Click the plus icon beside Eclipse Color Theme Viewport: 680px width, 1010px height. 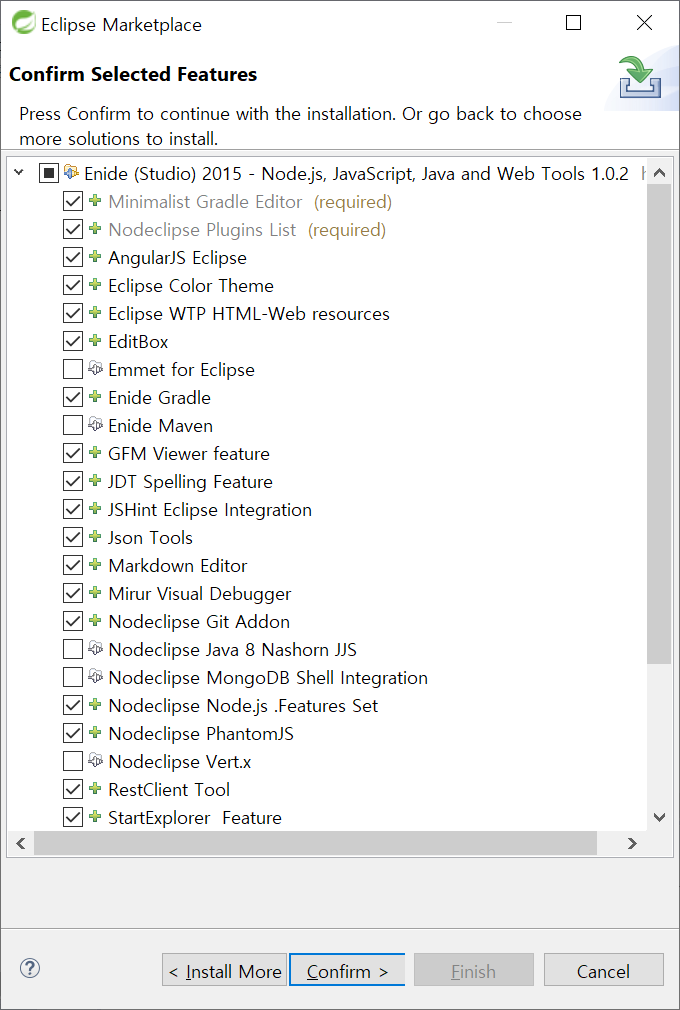[95, 284]
